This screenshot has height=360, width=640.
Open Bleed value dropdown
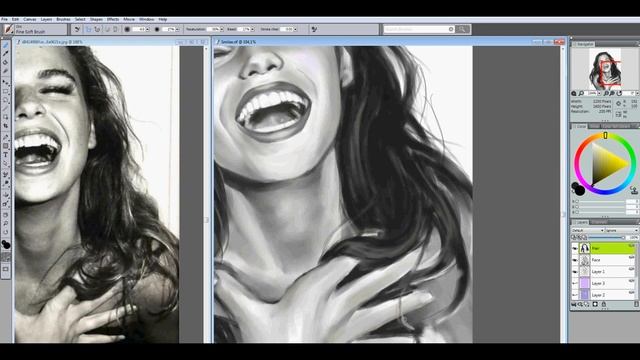(x=252, y=29)
